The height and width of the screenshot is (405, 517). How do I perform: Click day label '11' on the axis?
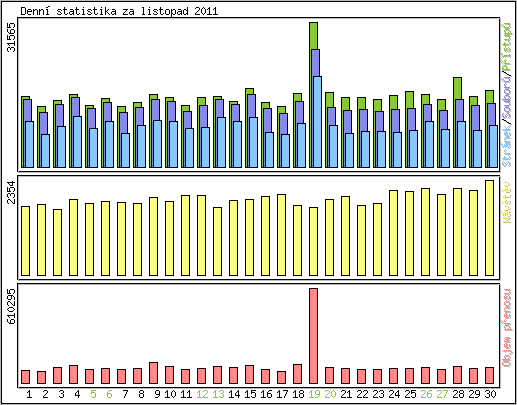[x=186, y=394]
